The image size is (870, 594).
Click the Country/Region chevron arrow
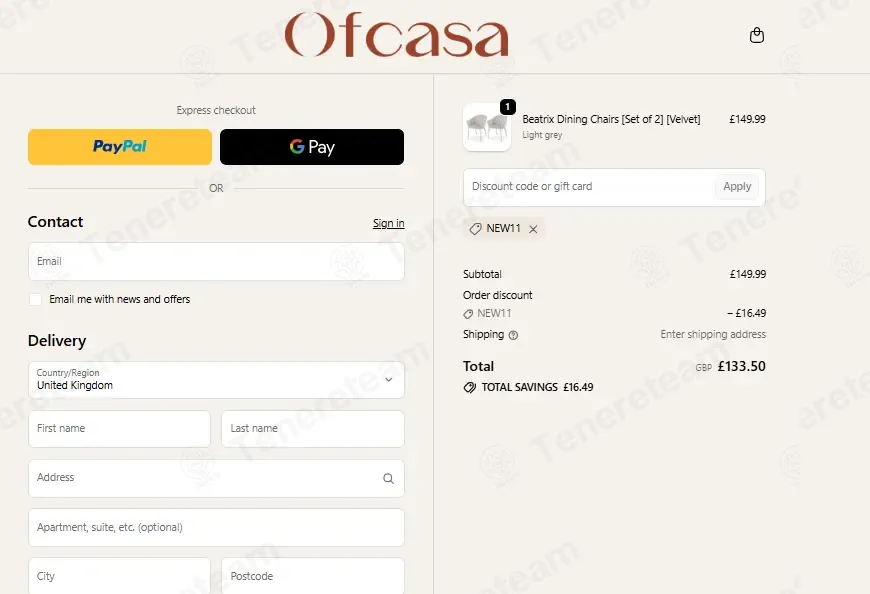388,380
